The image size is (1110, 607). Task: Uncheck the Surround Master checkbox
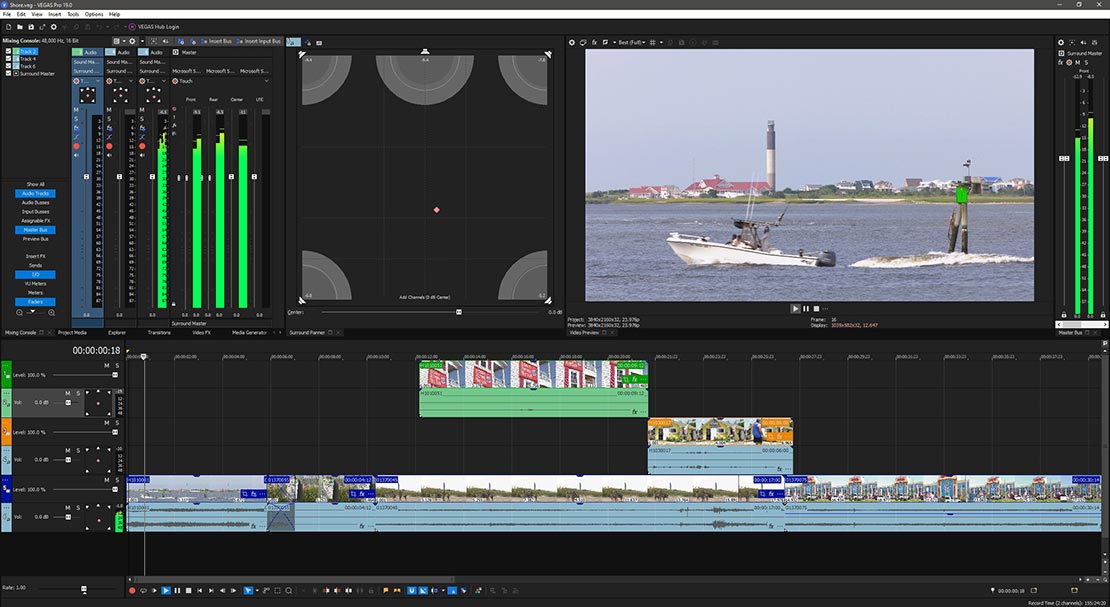[x=8, y=74]
